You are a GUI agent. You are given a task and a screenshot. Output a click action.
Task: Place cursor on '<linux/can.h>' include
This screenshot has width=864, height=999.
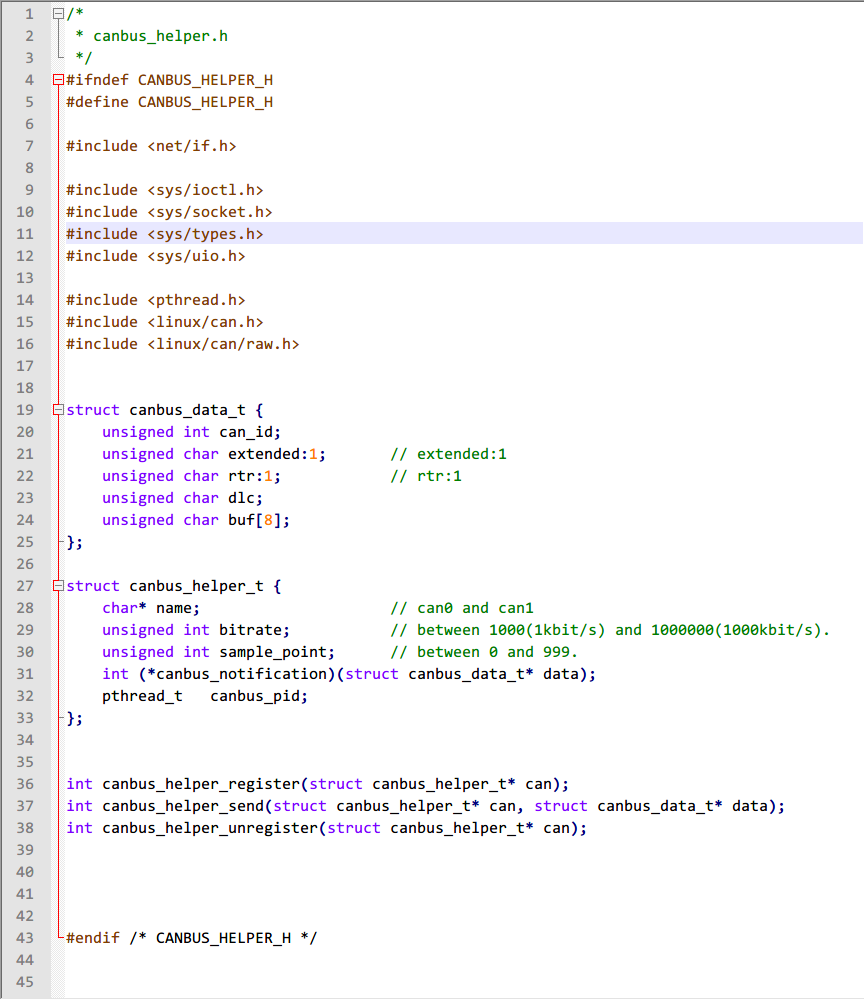tap(205, 322)
